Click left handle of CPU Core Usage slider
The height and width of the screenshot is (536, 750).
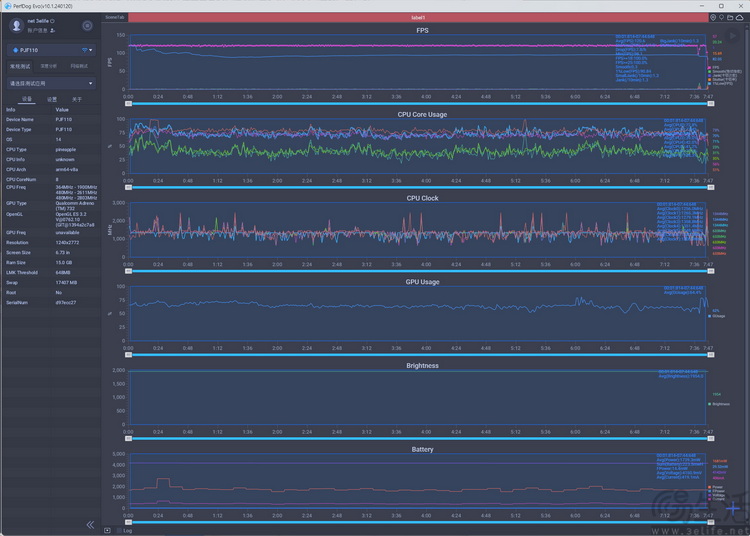coord(128,187)
